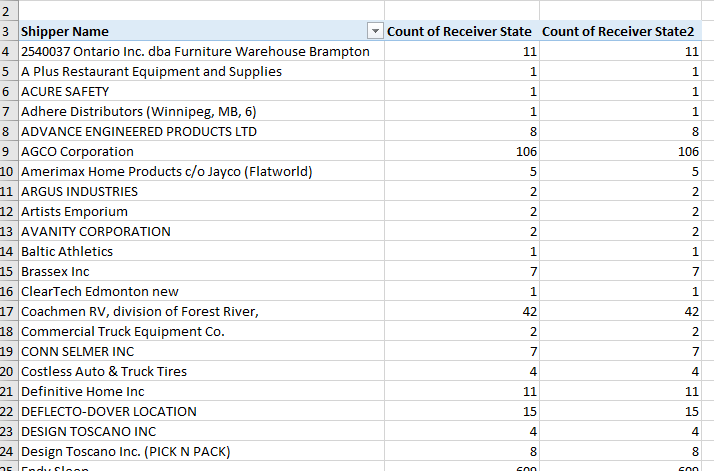714x471 pixels.
Task: Select the Design Toscano Inc. (PICK N PACK) cell
Action: pyautogui.click(x=201, y=452)
